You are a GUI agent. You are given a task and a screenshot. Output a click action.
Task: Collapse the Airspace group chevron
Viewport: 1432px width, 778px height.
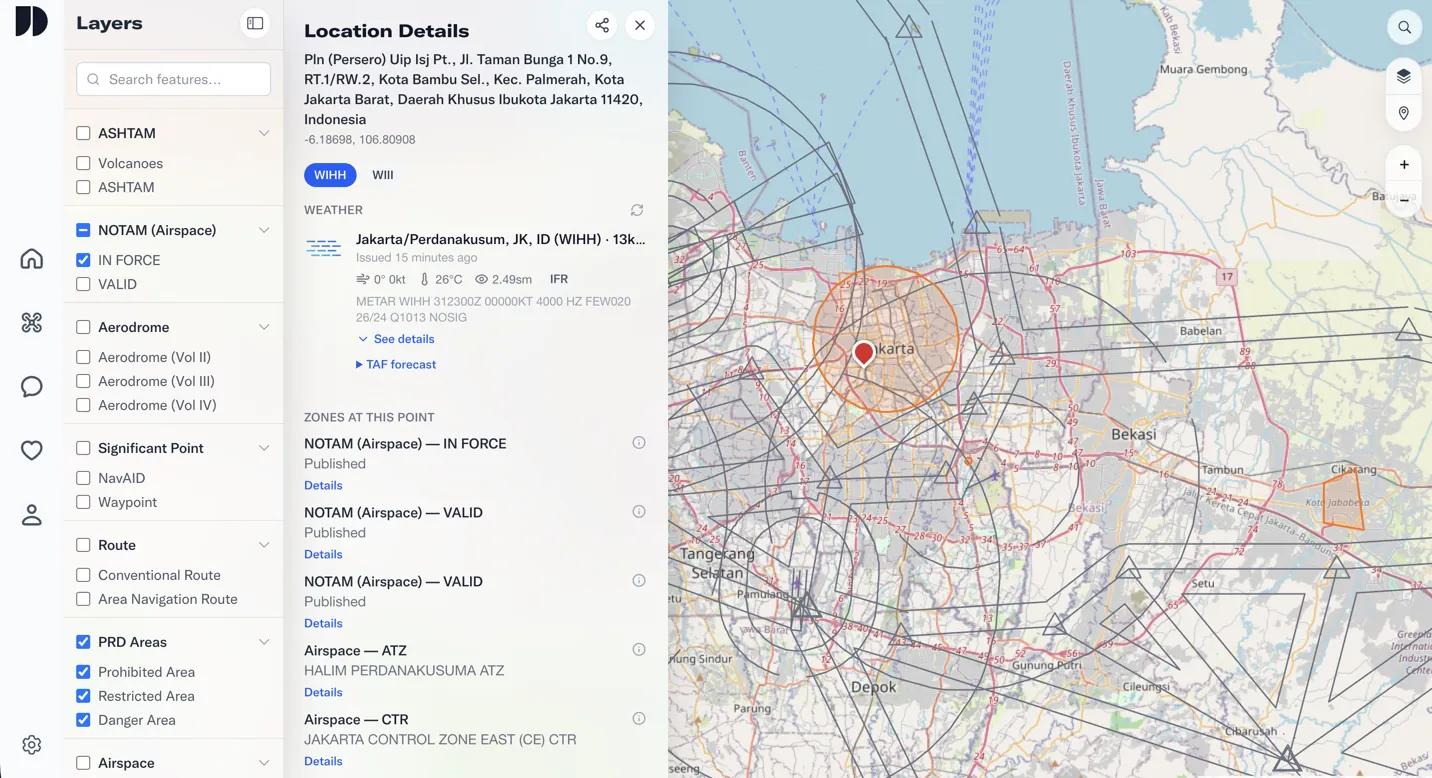(x=264, y=763)
